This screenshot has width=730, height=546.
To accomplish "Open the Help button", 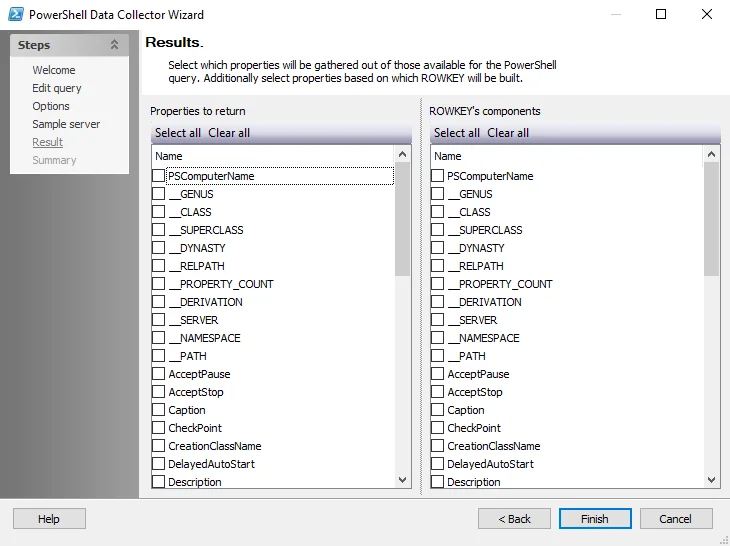I will pos(49,519).
